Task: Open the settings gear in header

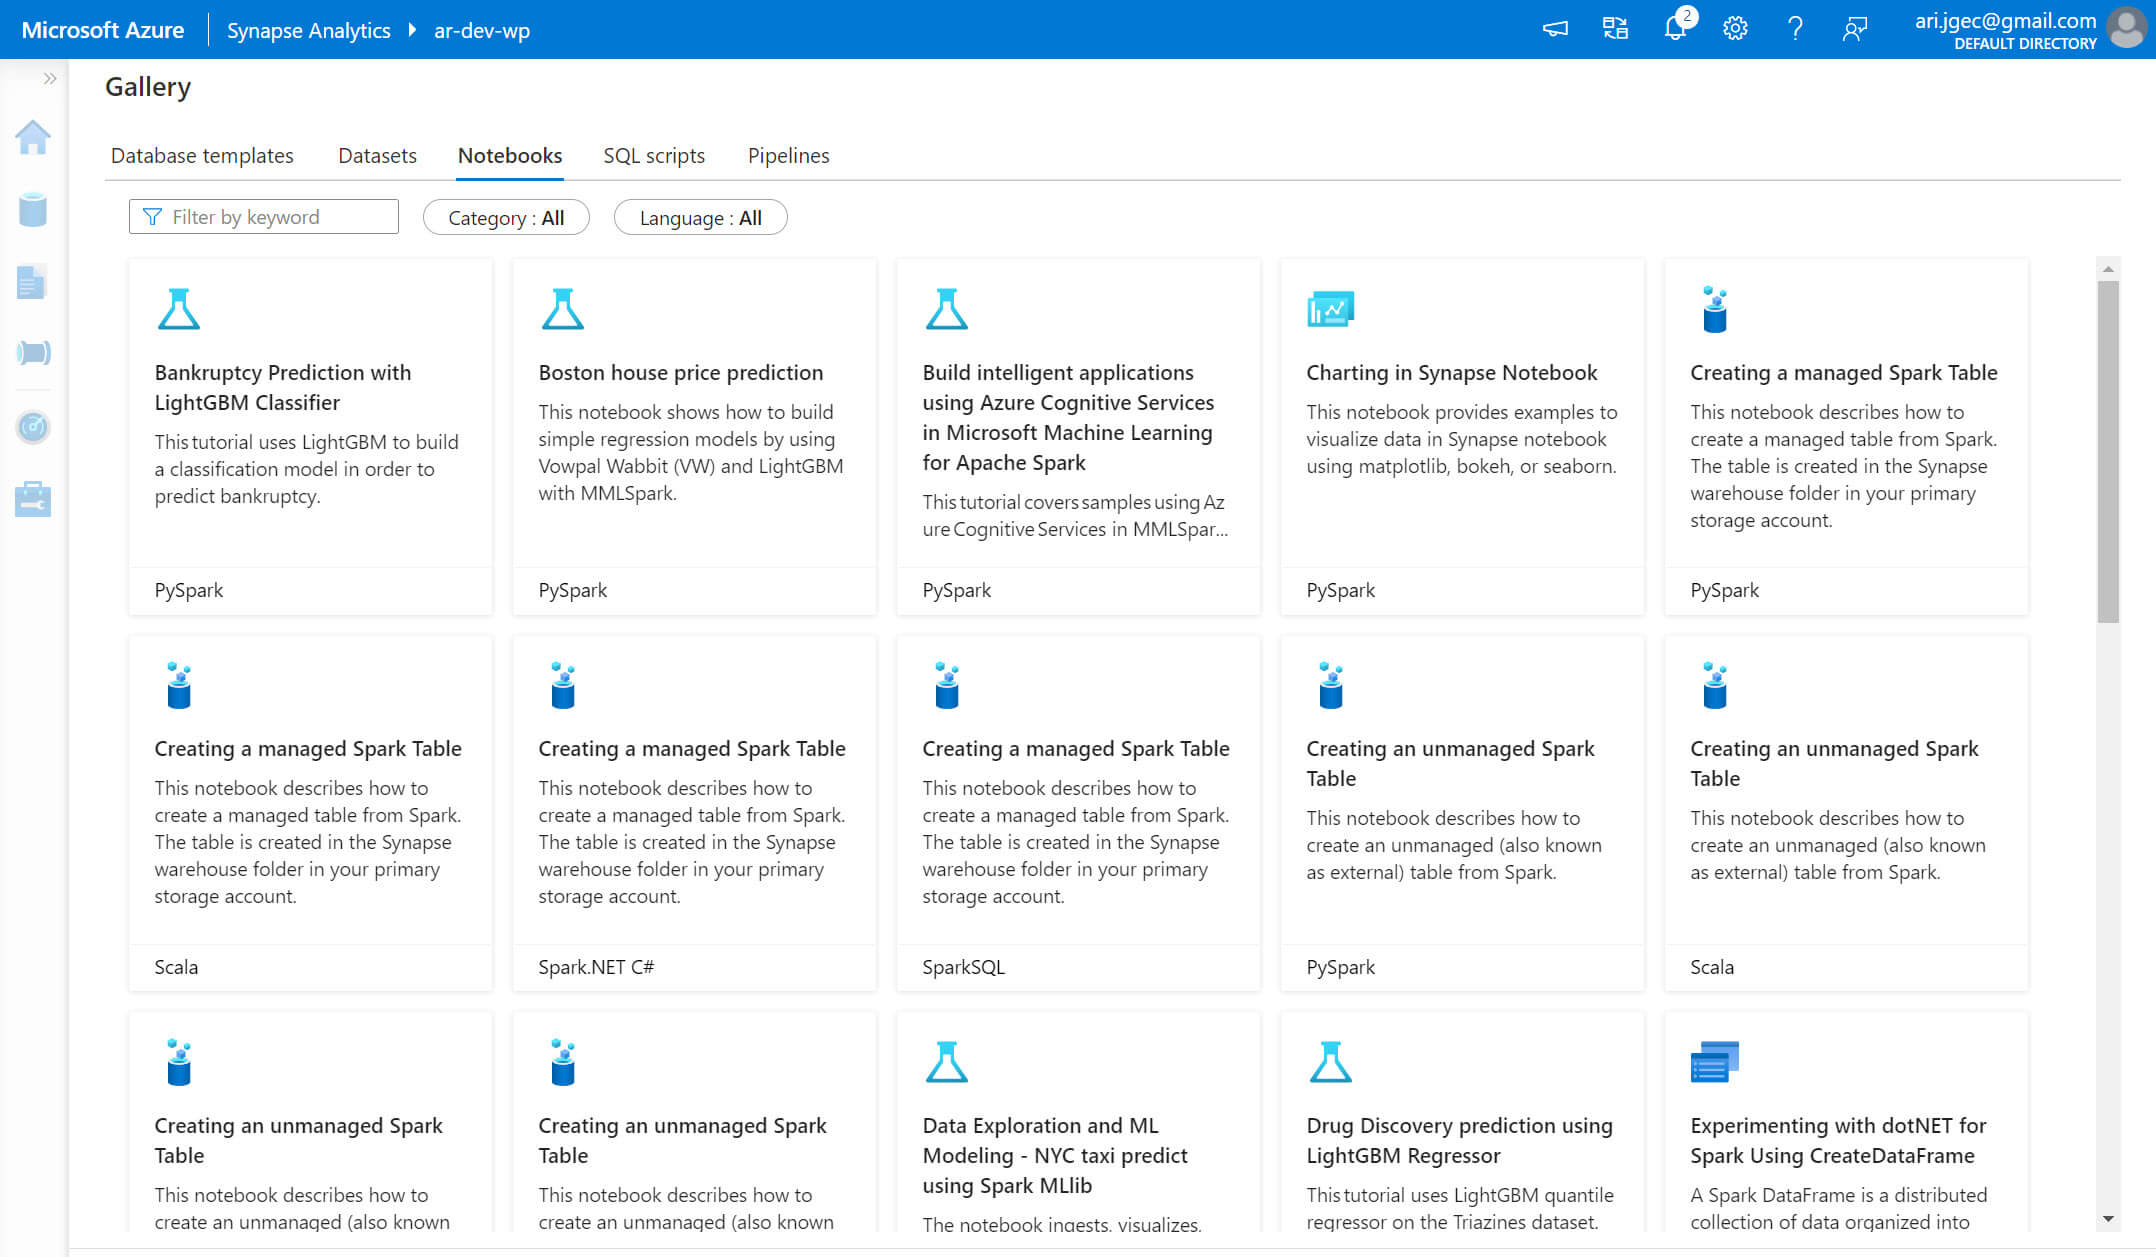Action: (x=1735, y=29)
